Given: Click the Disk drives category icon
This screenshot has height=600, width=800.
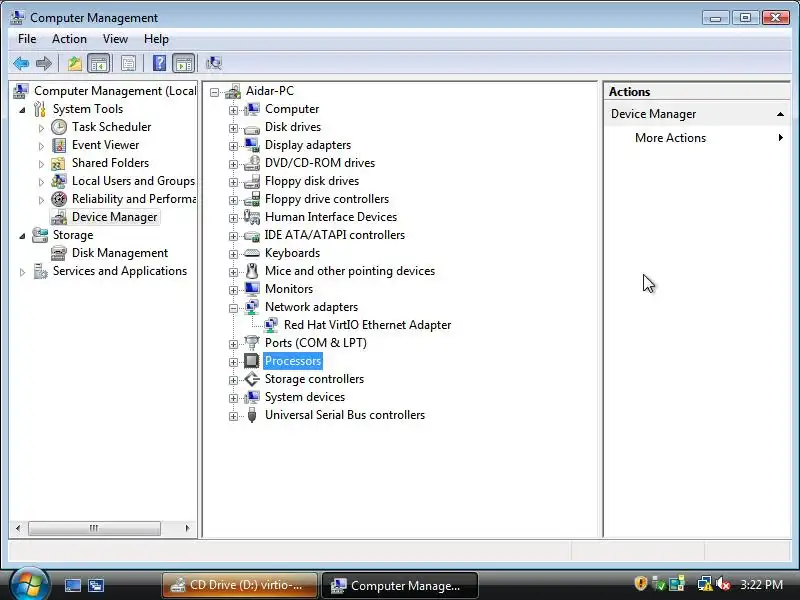Looking at the screenshot, I should [x=252, y=128].
